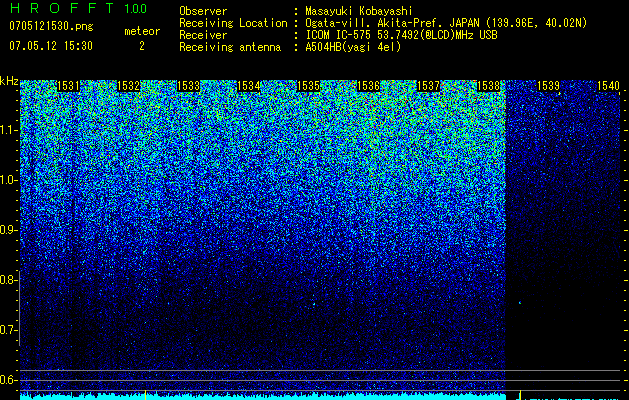Select the HROFFT 1.00 title text
The height and width of the screenshot is (400, 629).
coord(78,8)
